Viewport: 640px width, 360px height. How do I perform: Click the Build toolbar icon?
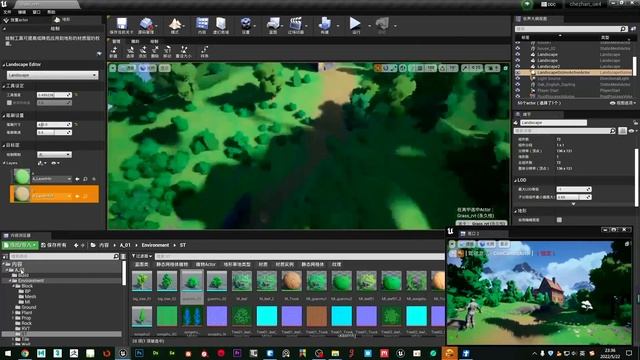coord(324,25)
